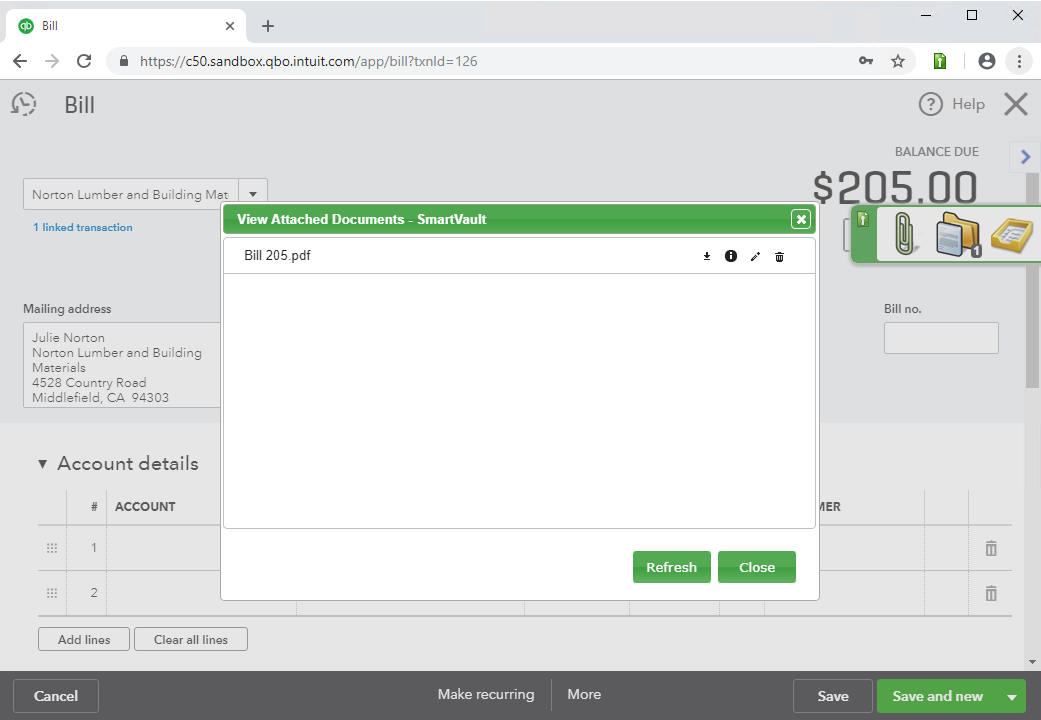Click Save and new button

click(x=937, y=696)
